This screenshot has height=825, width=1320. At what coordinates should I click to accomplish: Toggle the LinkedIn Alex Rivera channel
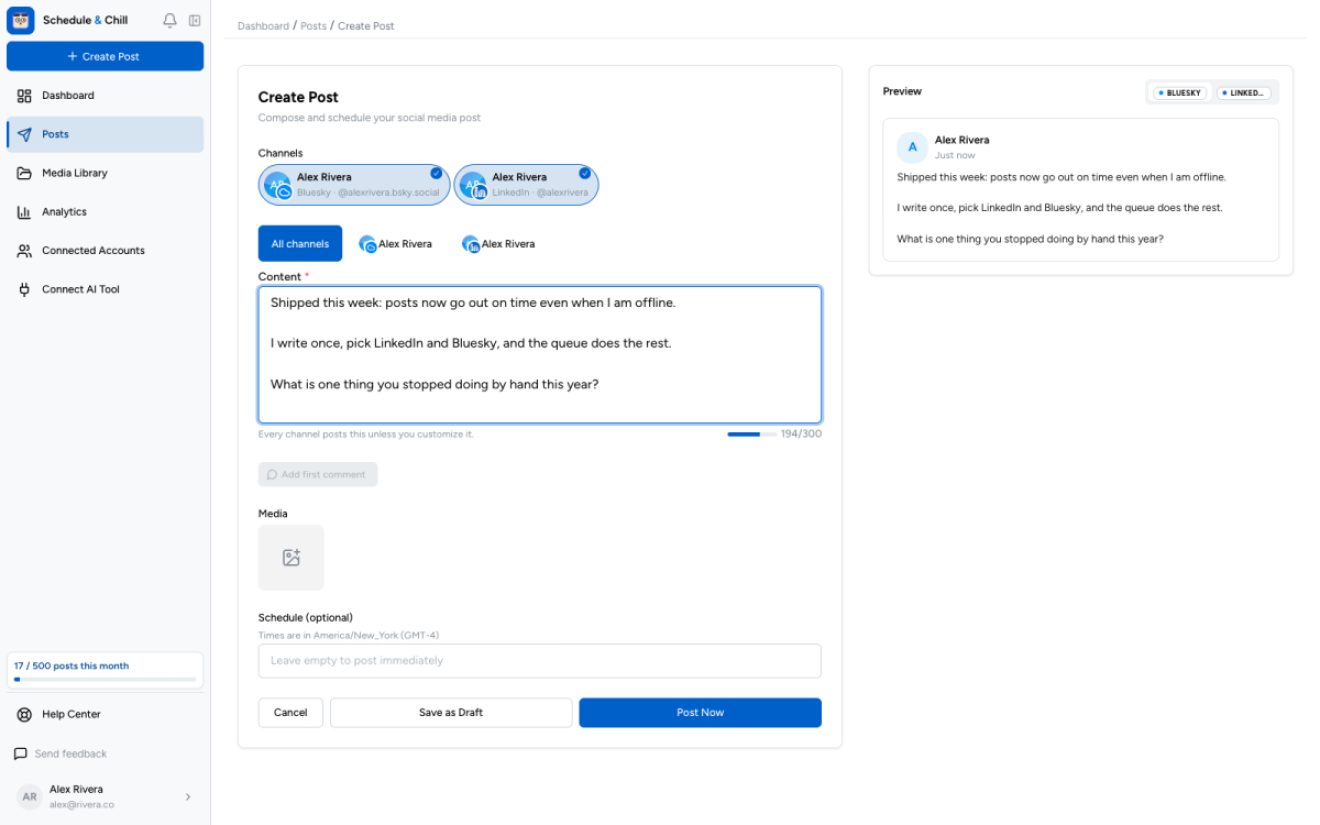tap(526, 184)
